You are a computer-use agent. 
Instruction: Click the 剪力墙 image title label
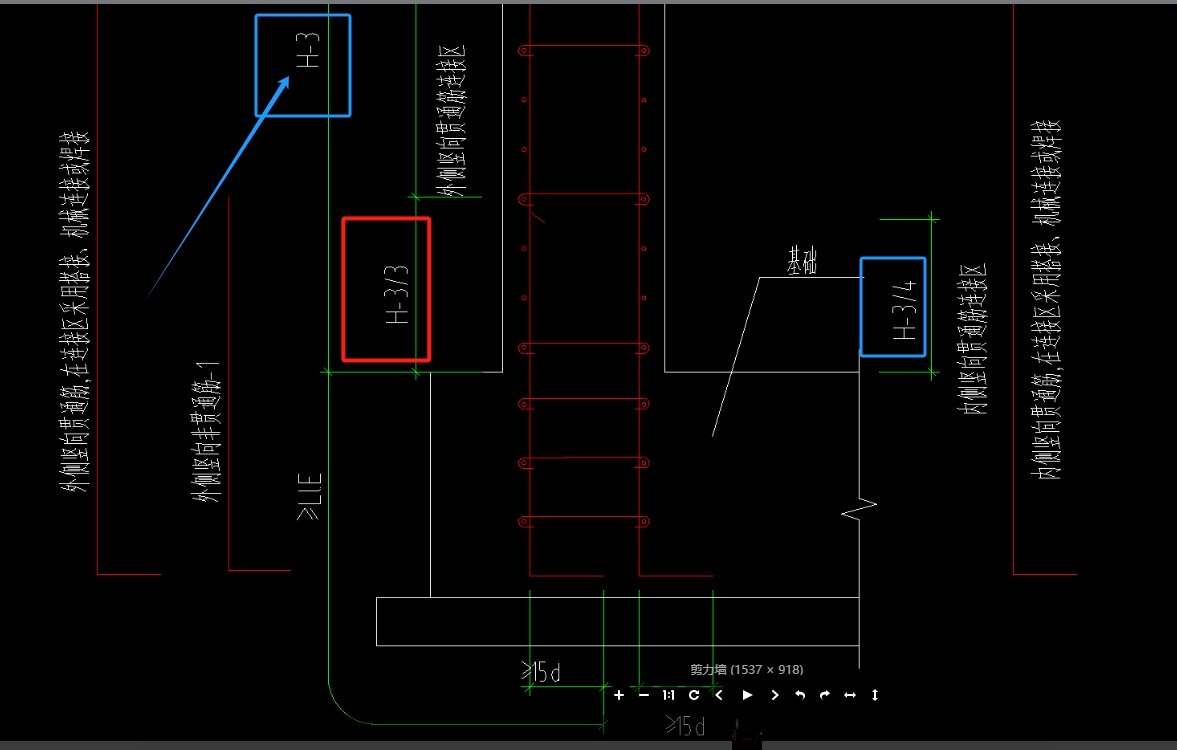click(747, 669)
